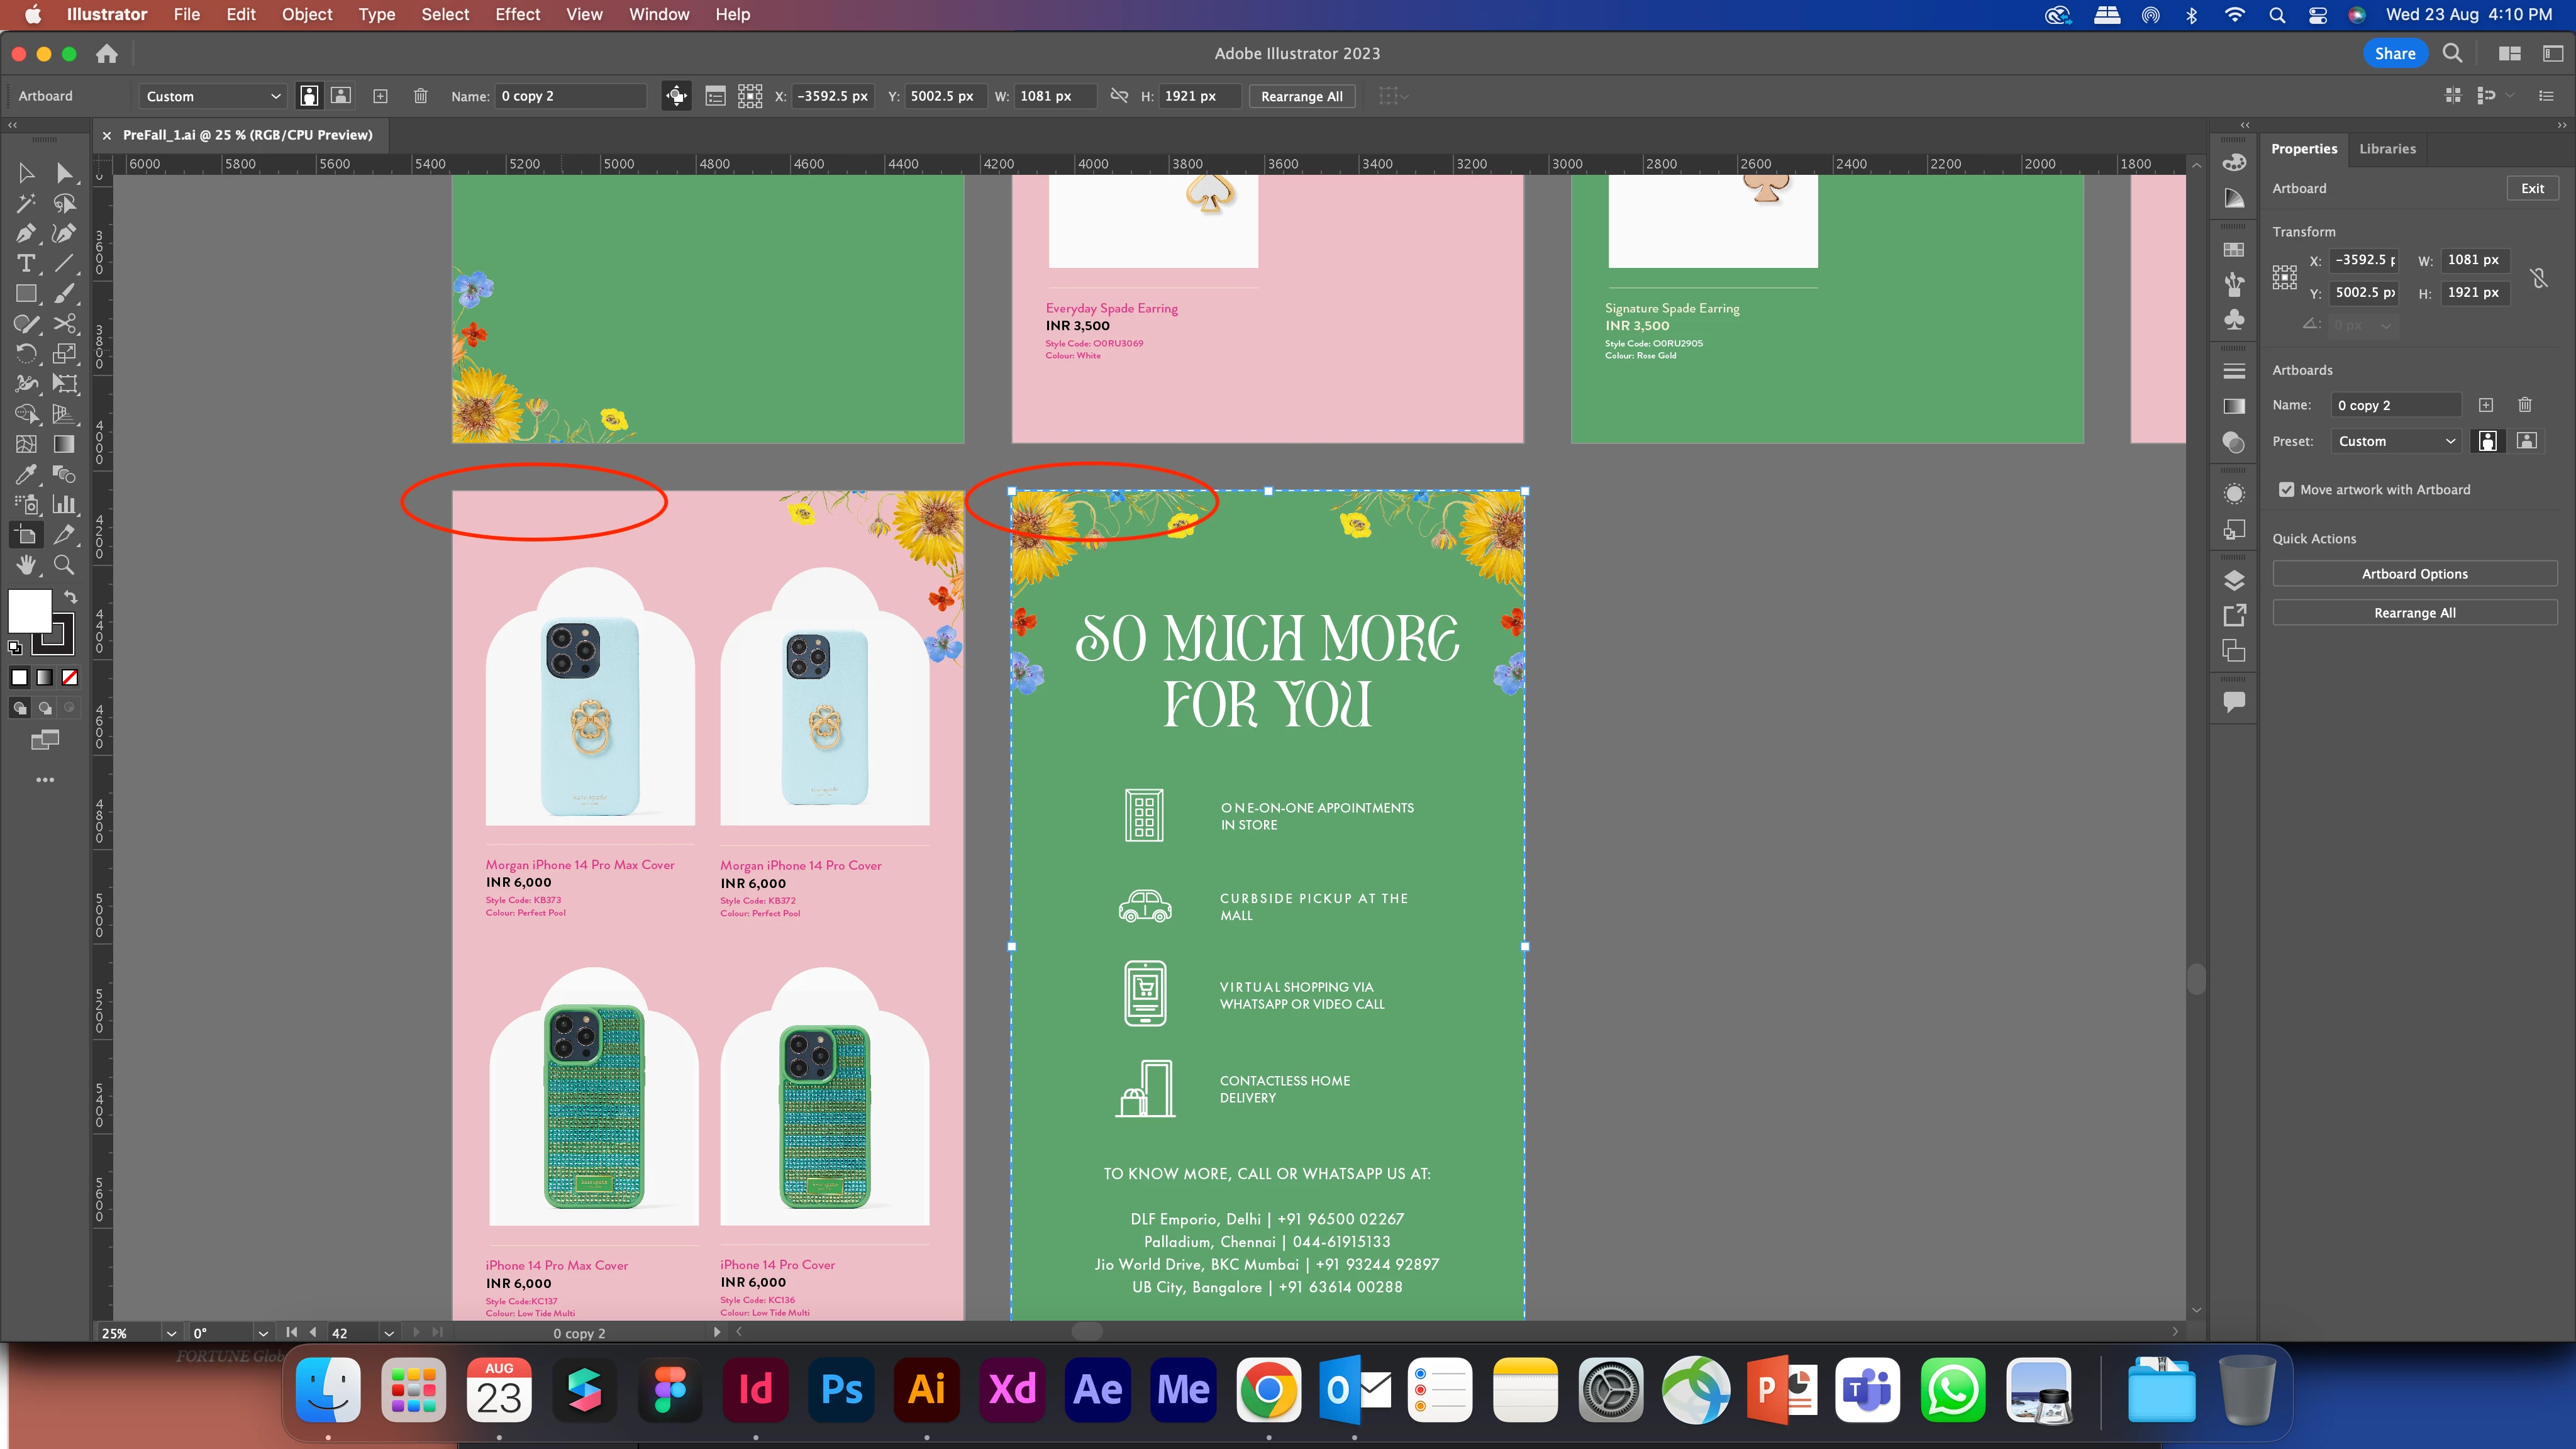Click the Artboard Options button
Image resolution: width=2576 pixels, height=1449 pixels.
(x=2414, y=574)
